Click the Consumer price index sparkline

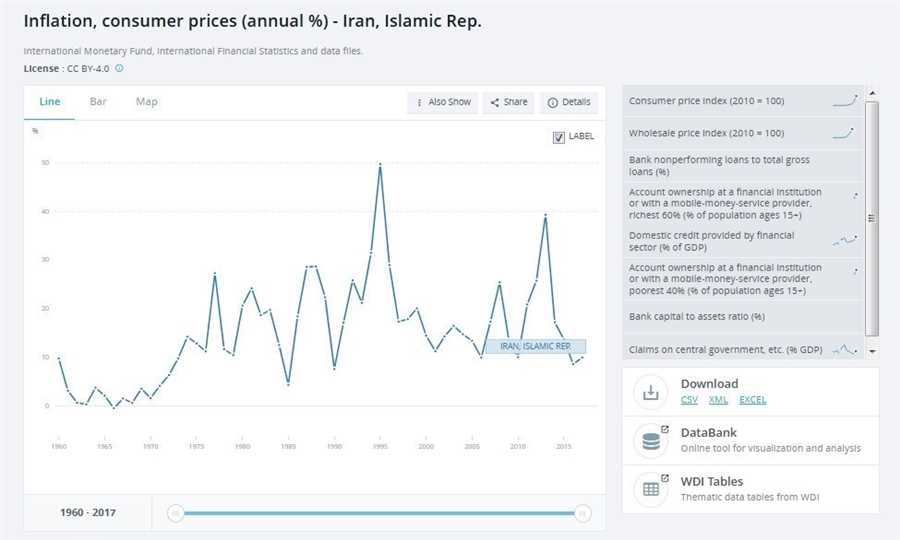pyautogui.click(x=845, y=100)
